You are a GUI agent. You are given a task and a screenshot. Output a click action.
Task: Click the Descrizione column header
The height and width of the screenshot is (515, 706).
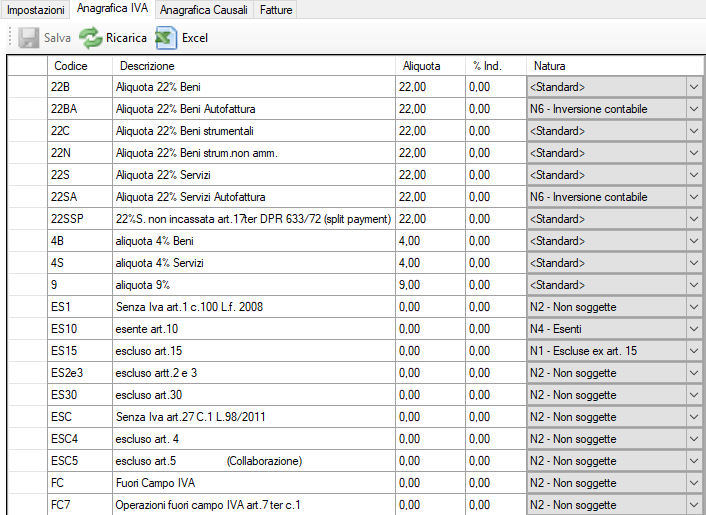tap(148, 66)
